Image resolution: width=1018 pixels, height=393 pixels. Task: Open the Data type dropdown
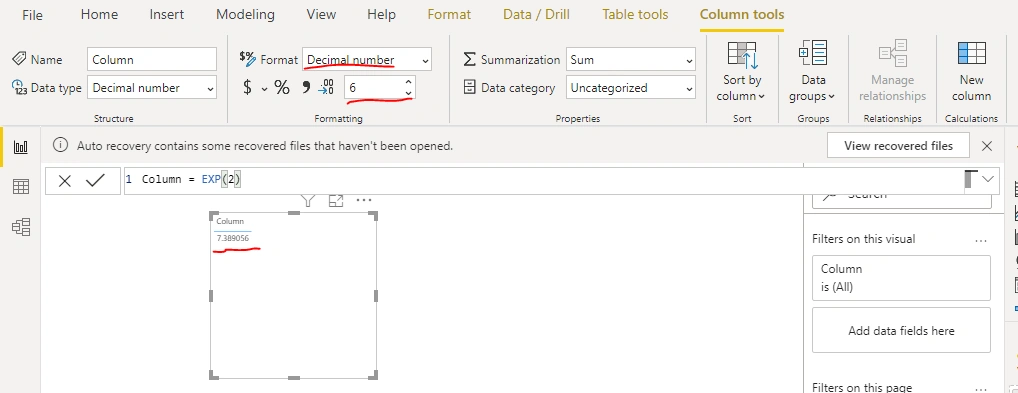(x=152, y=88)
